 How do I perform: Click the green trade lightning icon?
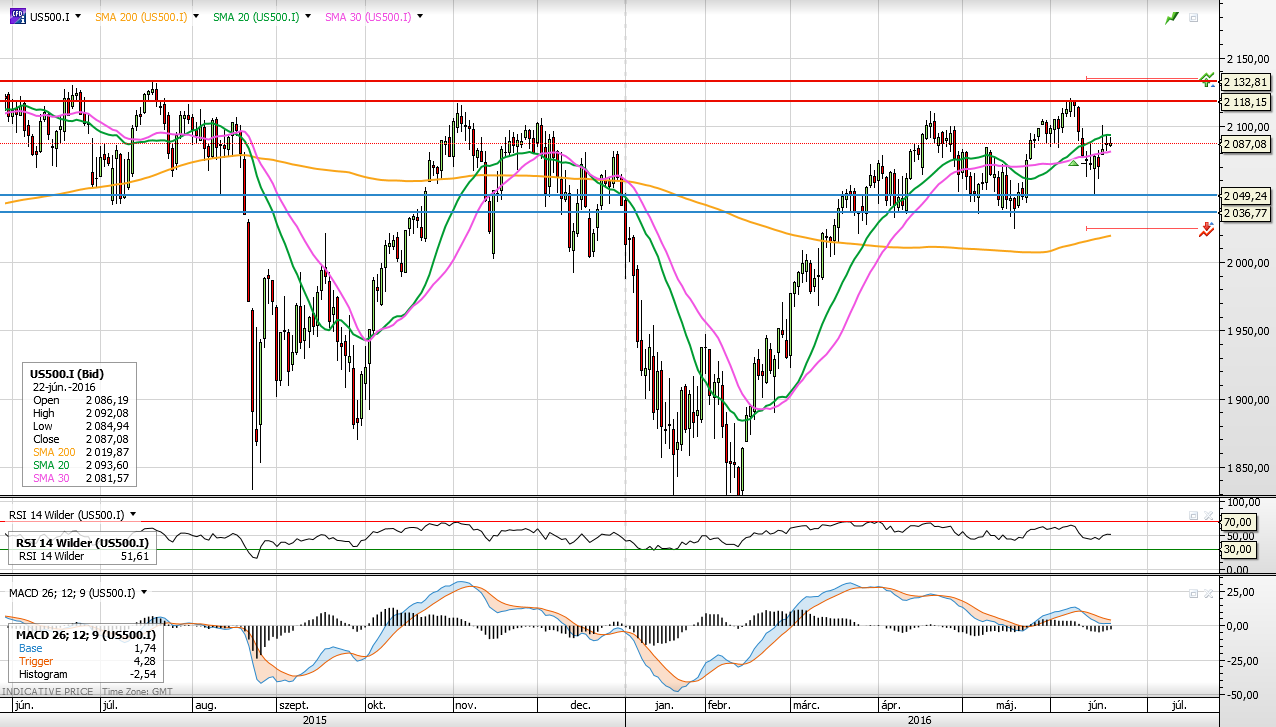click(1172, 18)
